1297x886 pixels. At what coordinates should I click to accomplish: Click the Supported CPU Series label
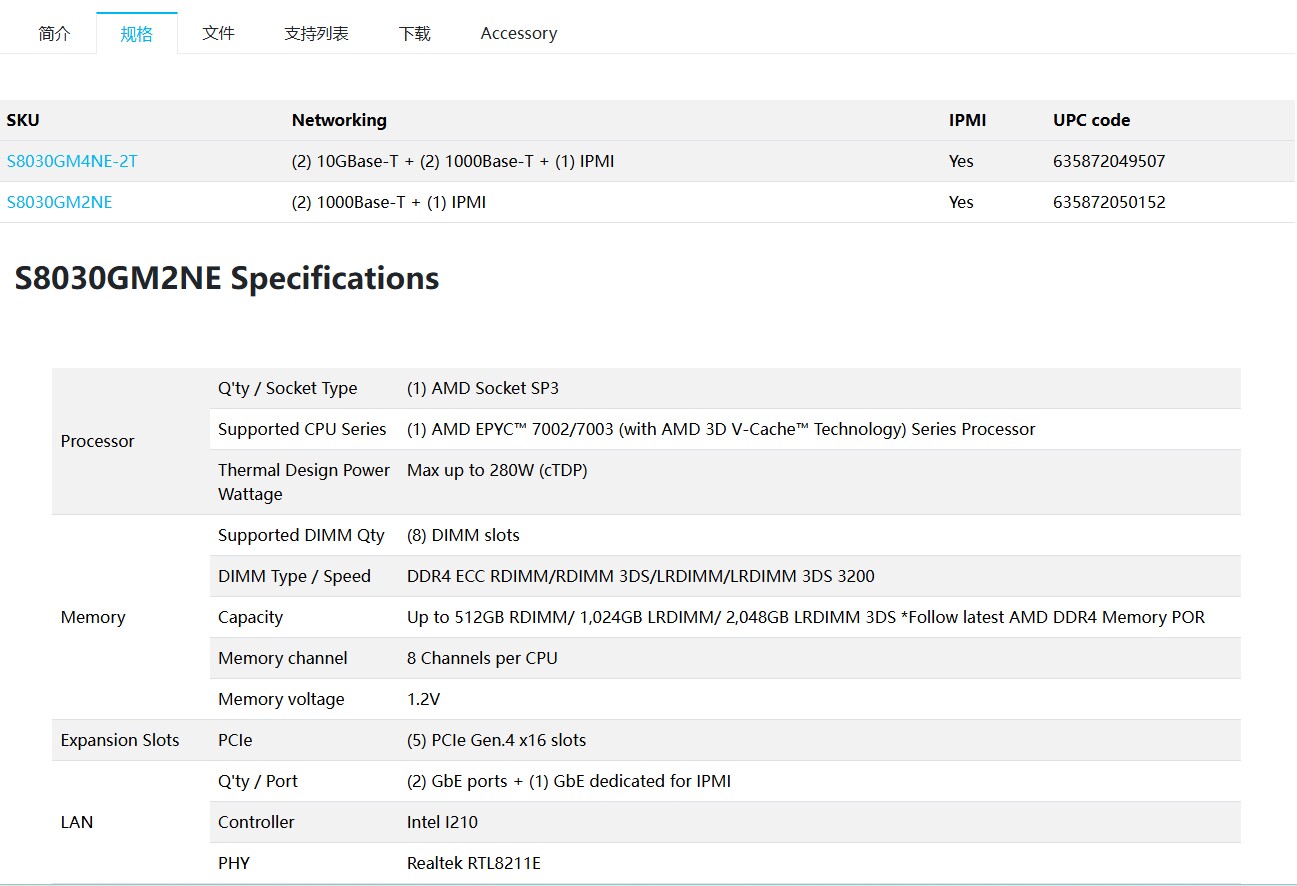302,429
